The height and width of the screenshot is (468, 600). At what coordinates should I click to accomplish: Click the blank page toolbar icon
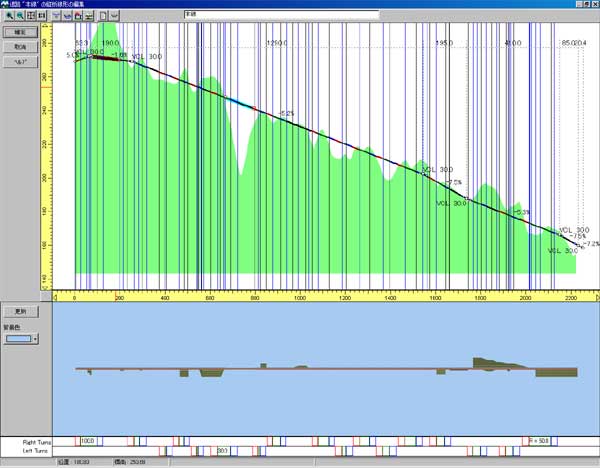[x=103, y=16]
